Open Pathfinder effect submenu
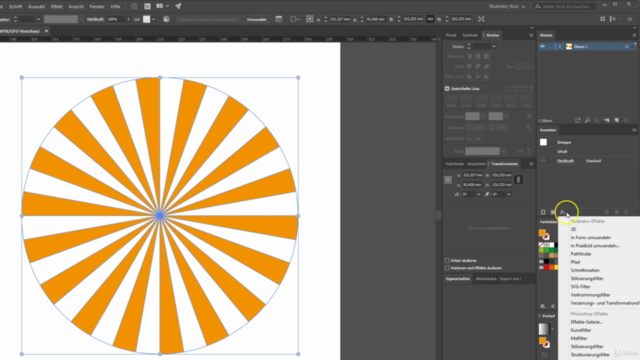640x360 pixels. pos(581,254)
